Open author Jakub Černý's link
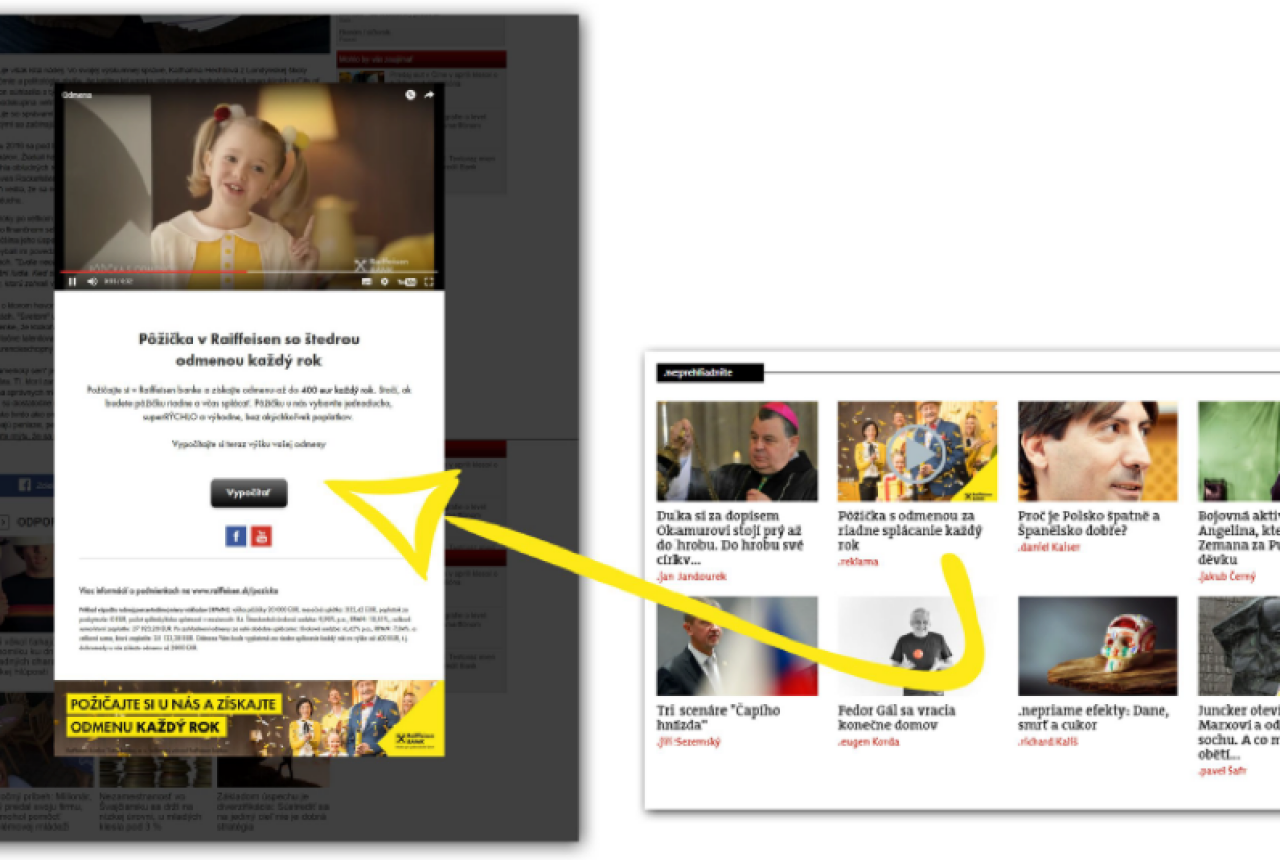Viewport: 1280px width, 860px height. [1227, 577]
